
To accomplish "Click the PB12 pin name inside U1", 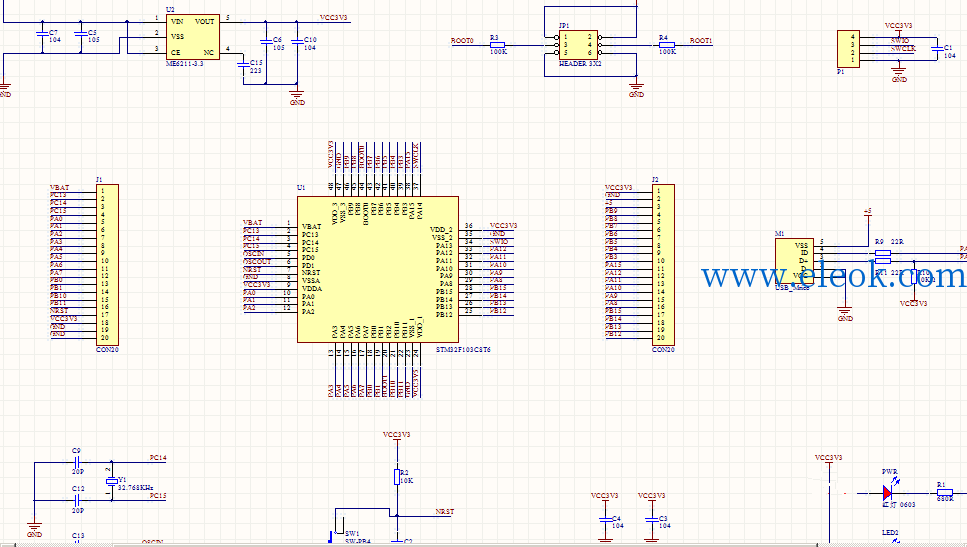I will coord(444,315).
